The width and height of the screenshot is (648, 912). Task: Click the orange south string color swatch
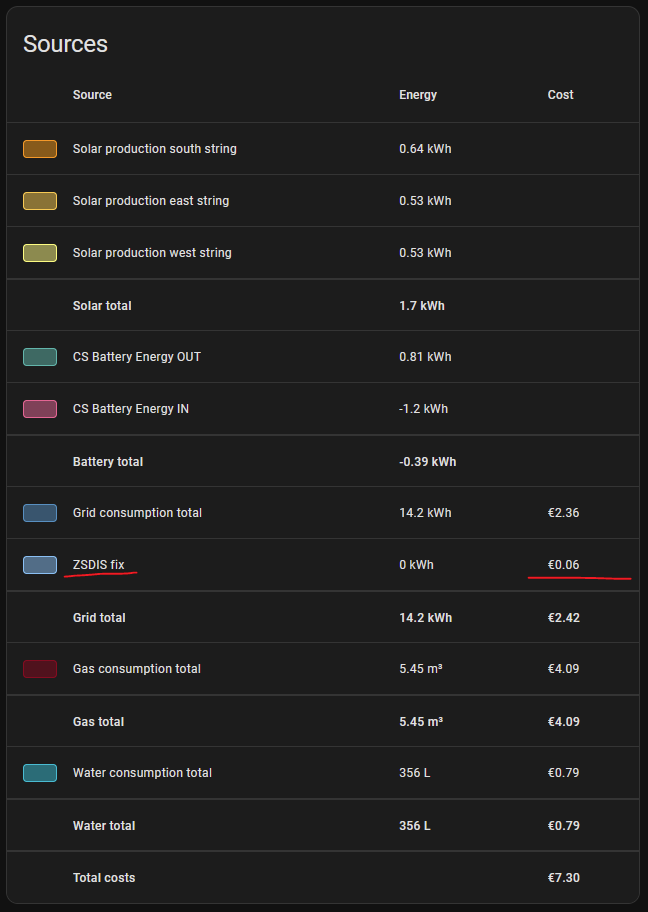pyautogui.click(x=40, y=149)
